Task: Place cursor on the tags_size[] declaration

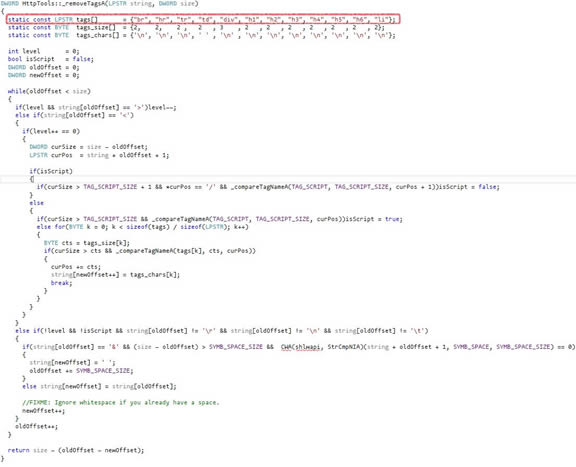Action: point(196,28)
